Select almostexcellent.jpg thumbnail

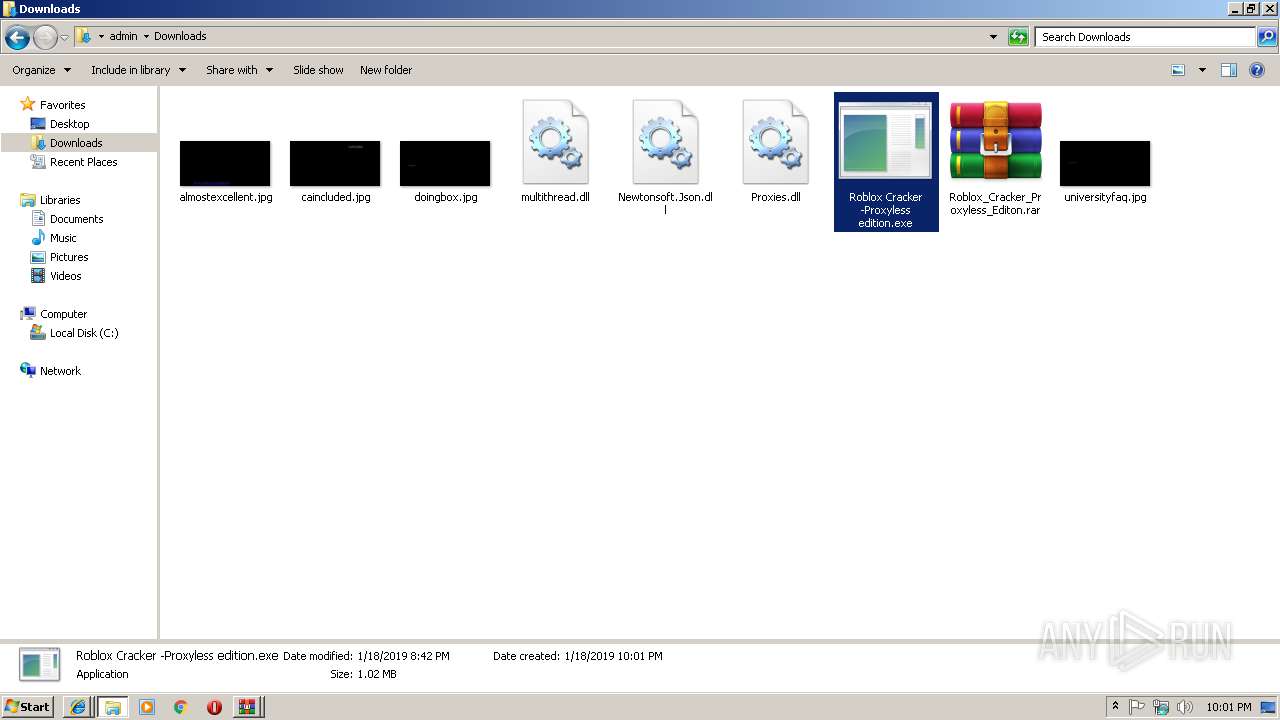(225, 163)
